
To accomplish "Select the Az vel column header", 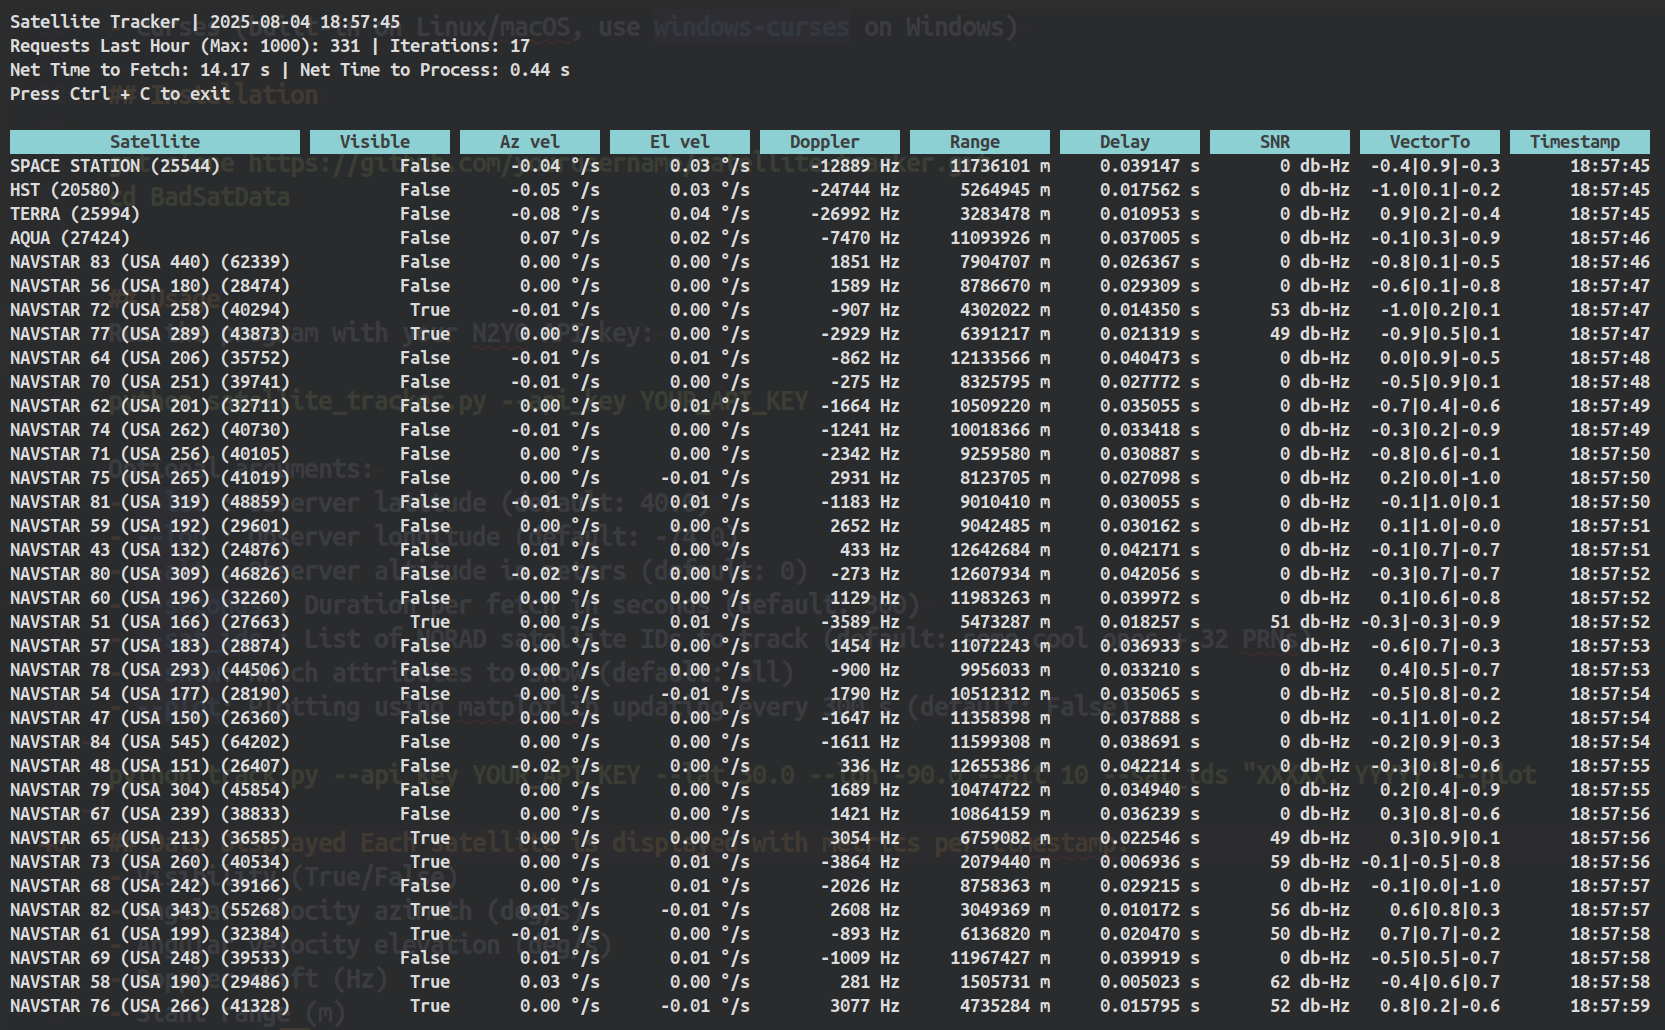I will point(530,142).
